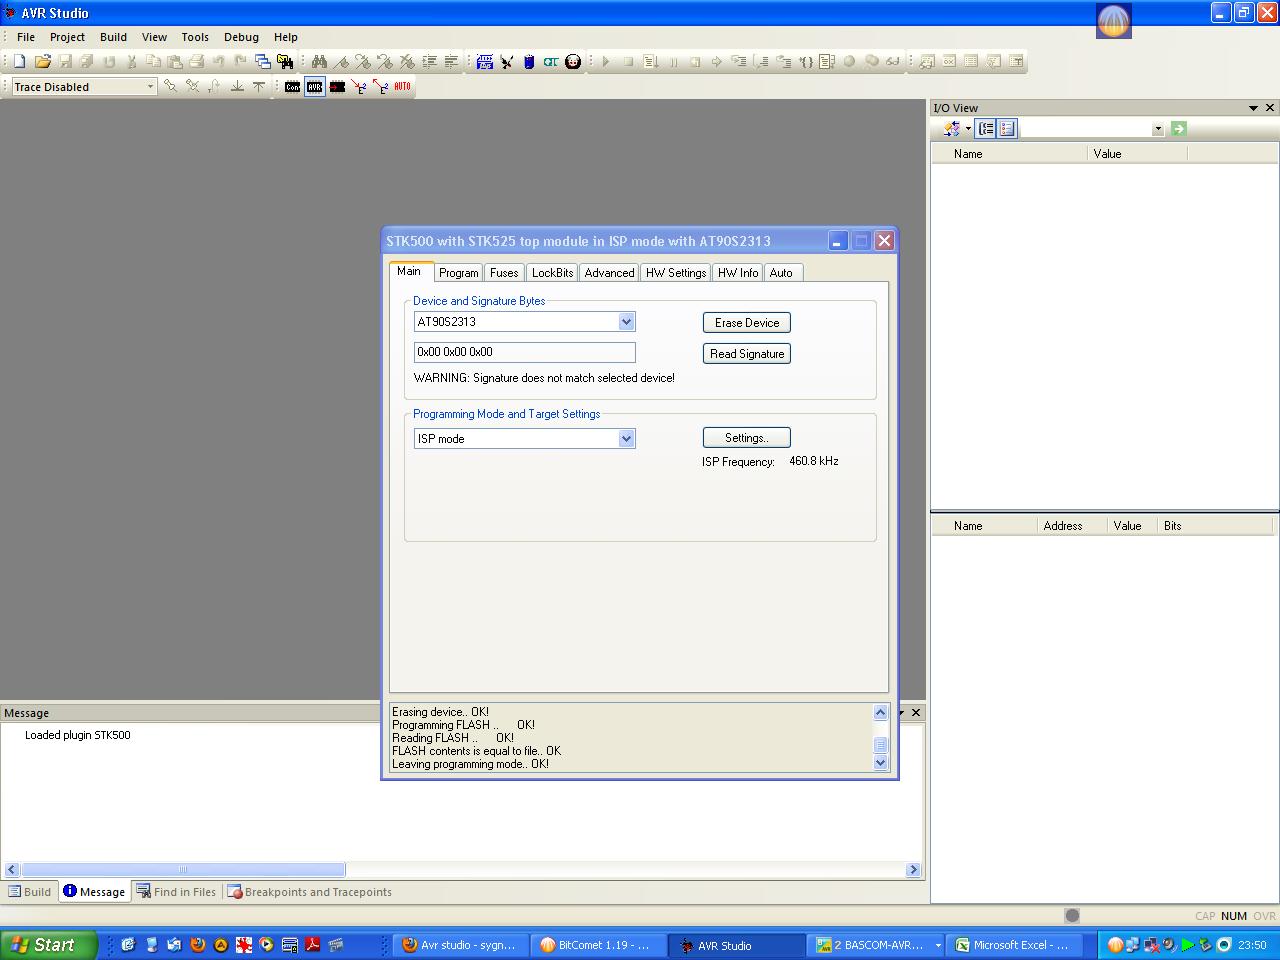The image size is (1280, 960).
Task: Click the programmer log scroll-up arrow
Action: click(x=880, y=712)
